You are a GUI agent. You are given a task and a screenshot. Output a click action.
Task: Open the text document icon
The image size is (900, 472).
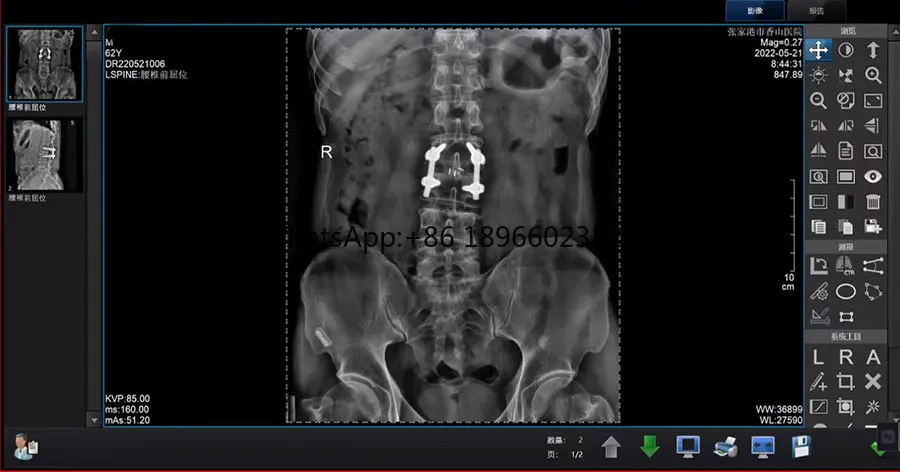click(845, 151)
